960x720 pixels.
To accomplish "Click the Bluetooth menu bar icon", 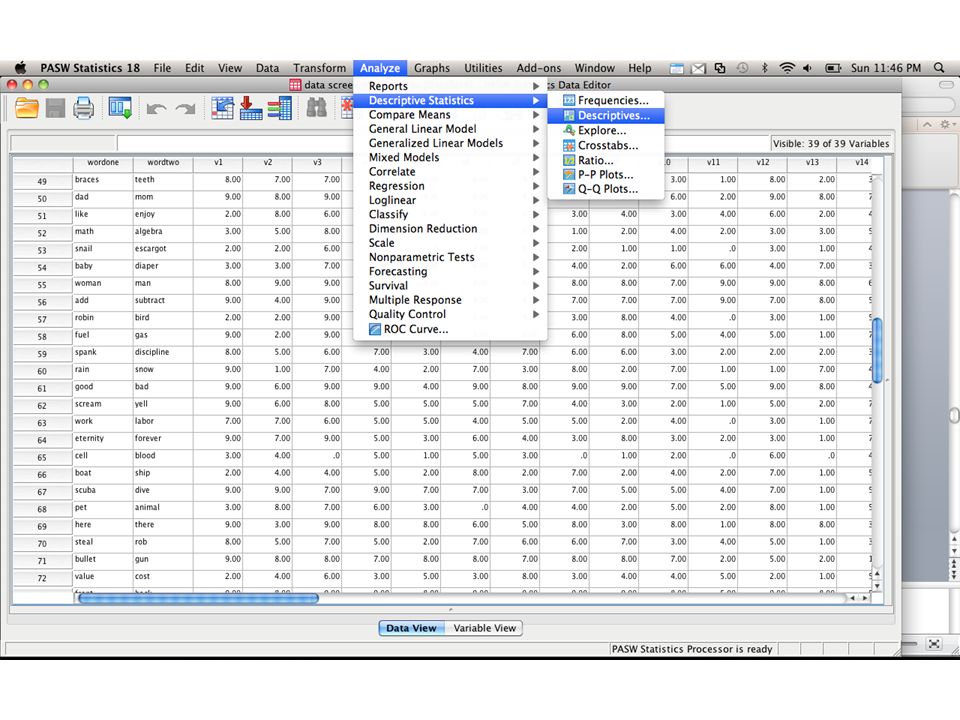I will point(764,68).
